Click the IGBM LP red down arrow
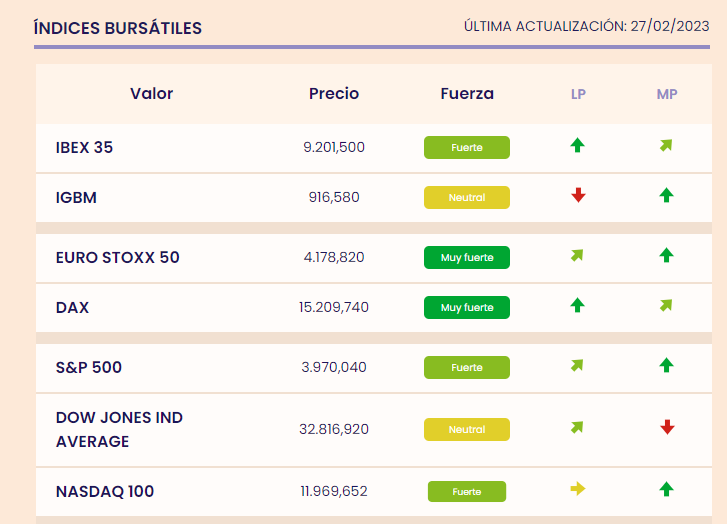 click(x=578, y=196)
